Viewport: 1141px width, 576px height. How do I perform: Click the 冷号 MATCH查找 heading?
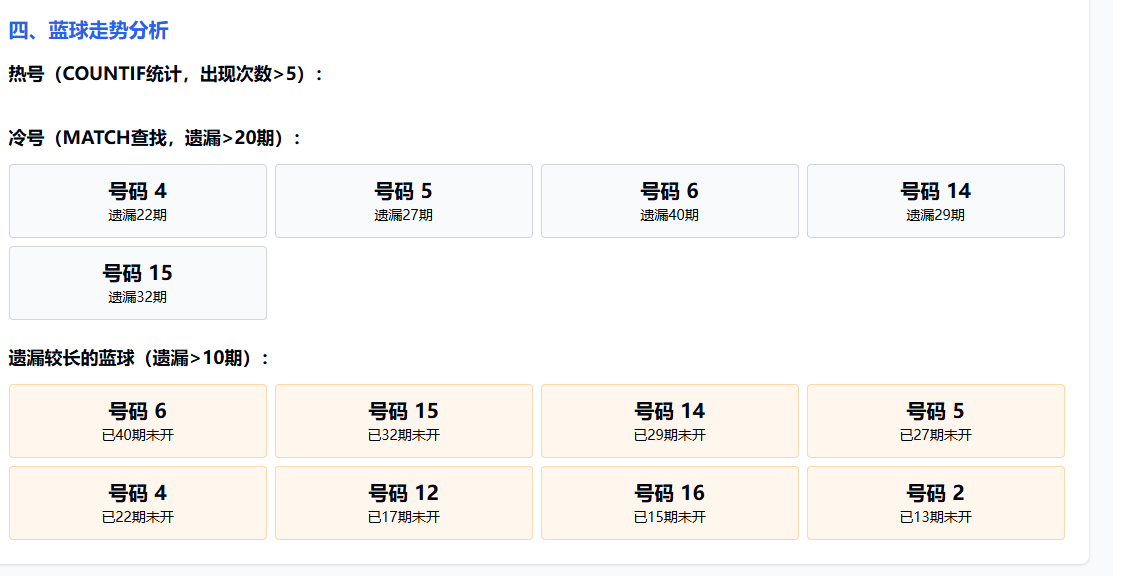(155, 138)
